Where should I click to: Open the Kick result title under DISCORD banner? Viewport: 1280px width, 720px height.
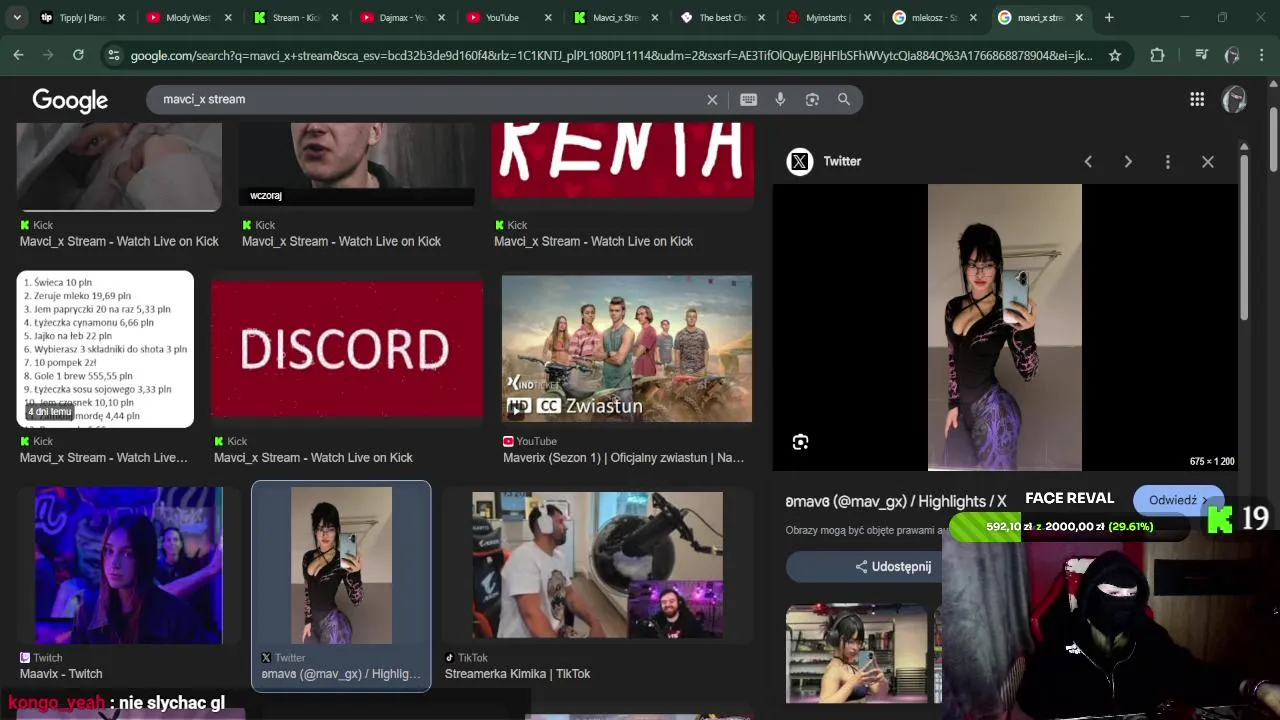click(313, 458)
